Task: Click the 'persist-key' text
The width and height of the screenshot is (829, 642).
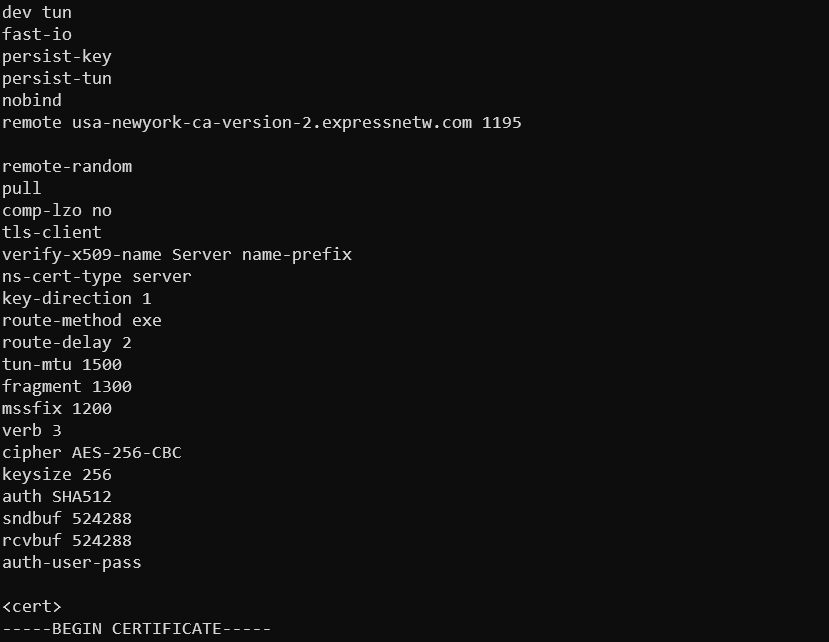Action: (57, 57)
